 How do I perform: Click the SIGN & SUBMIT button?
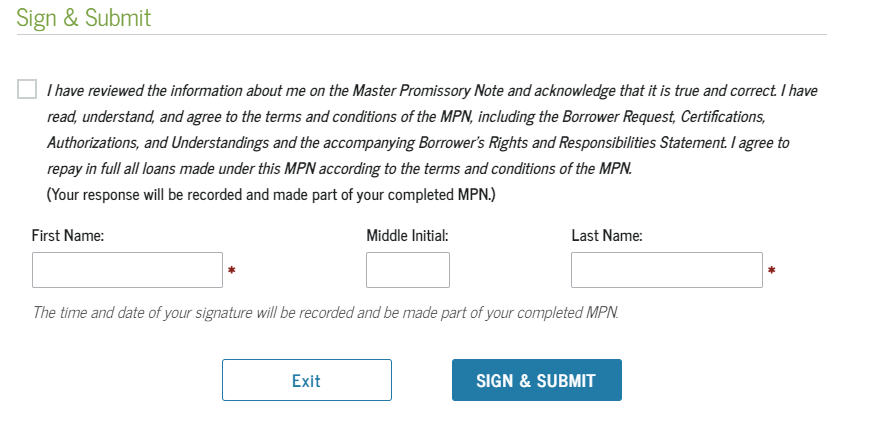536,380
